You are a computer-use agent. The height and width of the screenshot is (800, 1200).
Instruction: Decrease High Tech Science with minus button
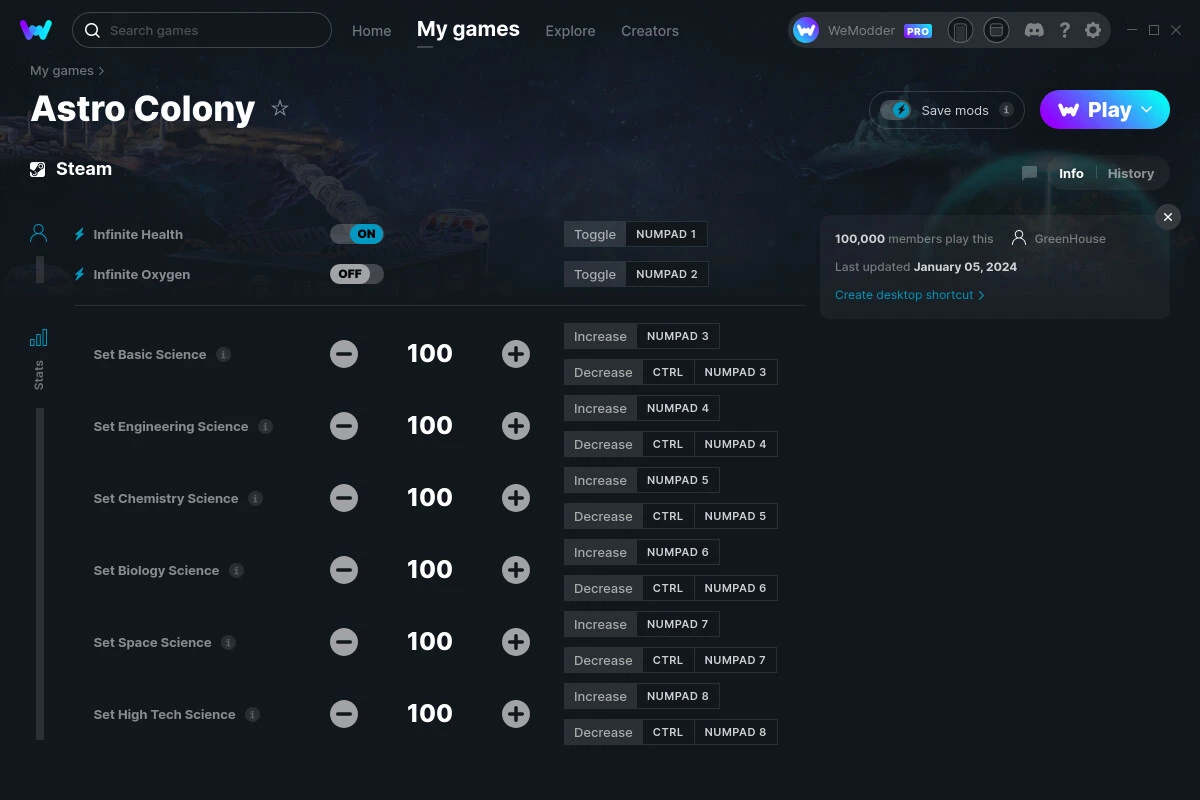(344, 714)
